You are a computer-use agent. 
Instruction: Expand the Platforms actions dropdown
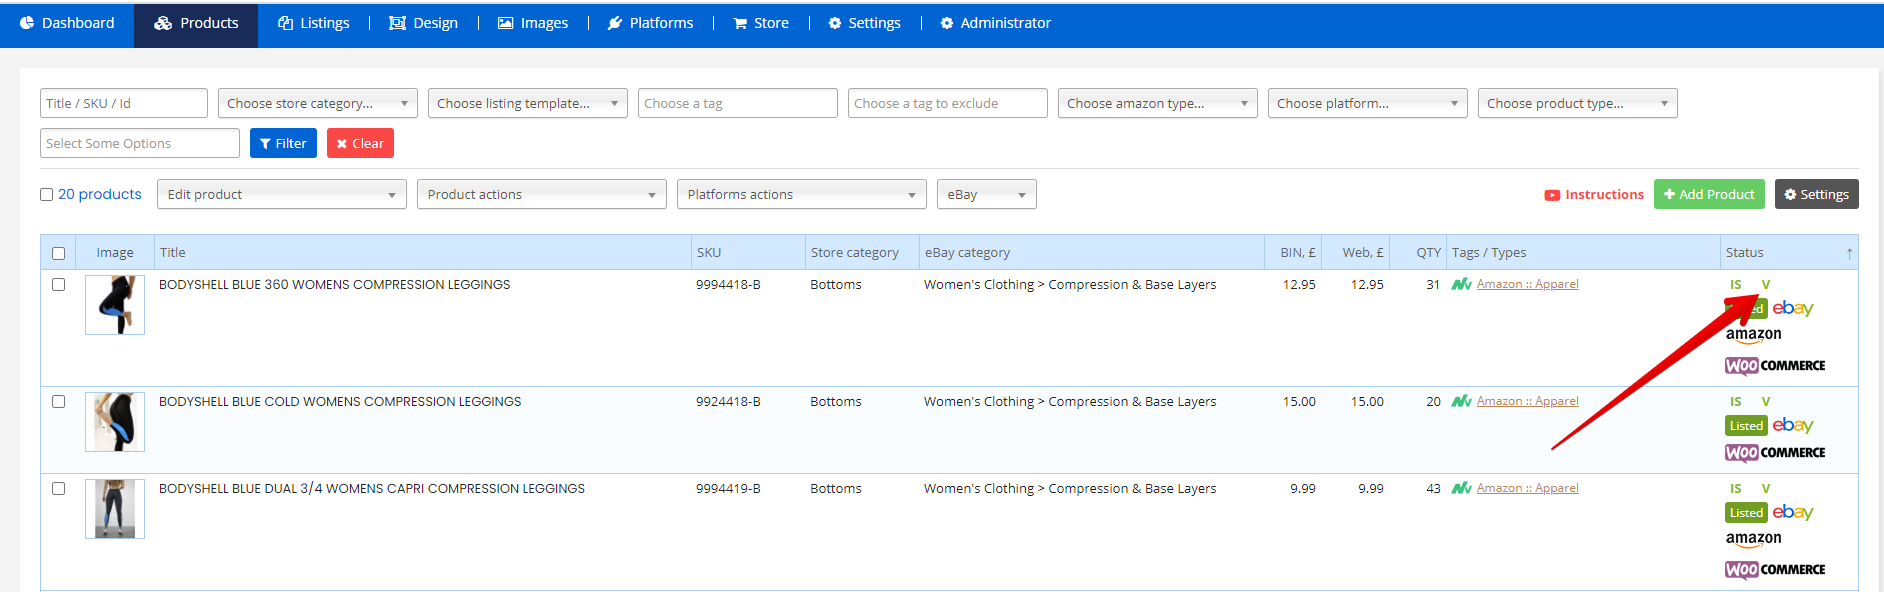(x=801, y=194)
